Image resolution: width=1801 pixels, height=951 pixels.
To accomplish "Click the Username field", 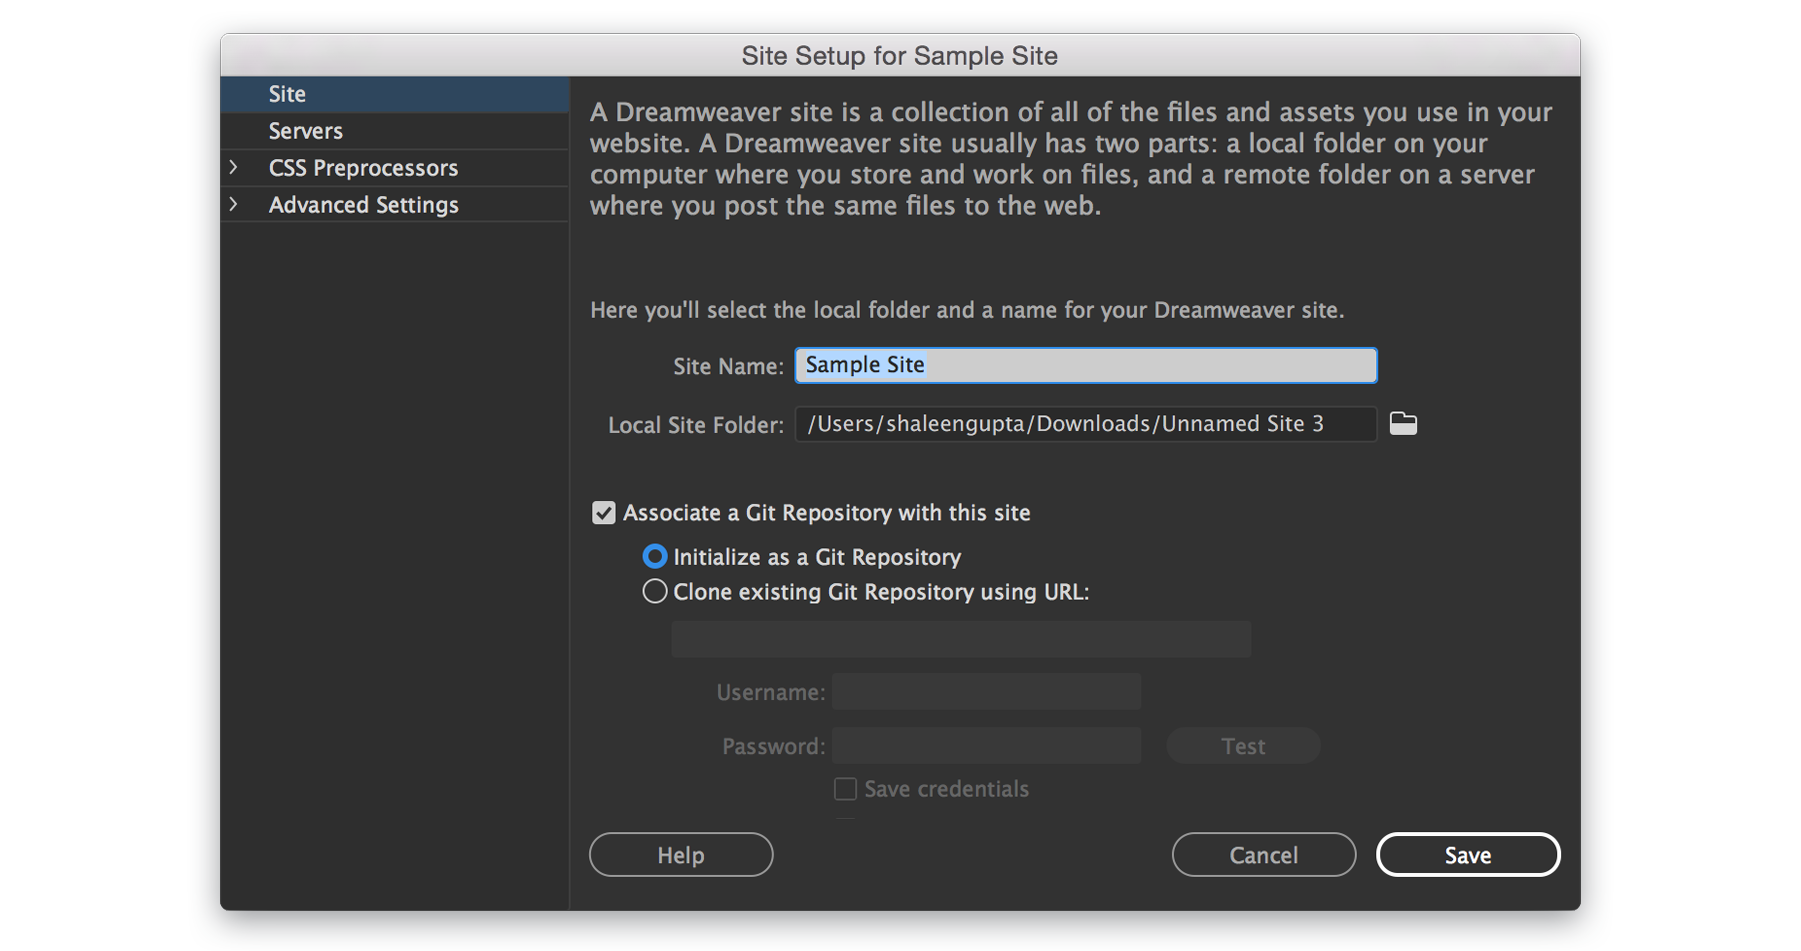I will (x=986, y=691).
